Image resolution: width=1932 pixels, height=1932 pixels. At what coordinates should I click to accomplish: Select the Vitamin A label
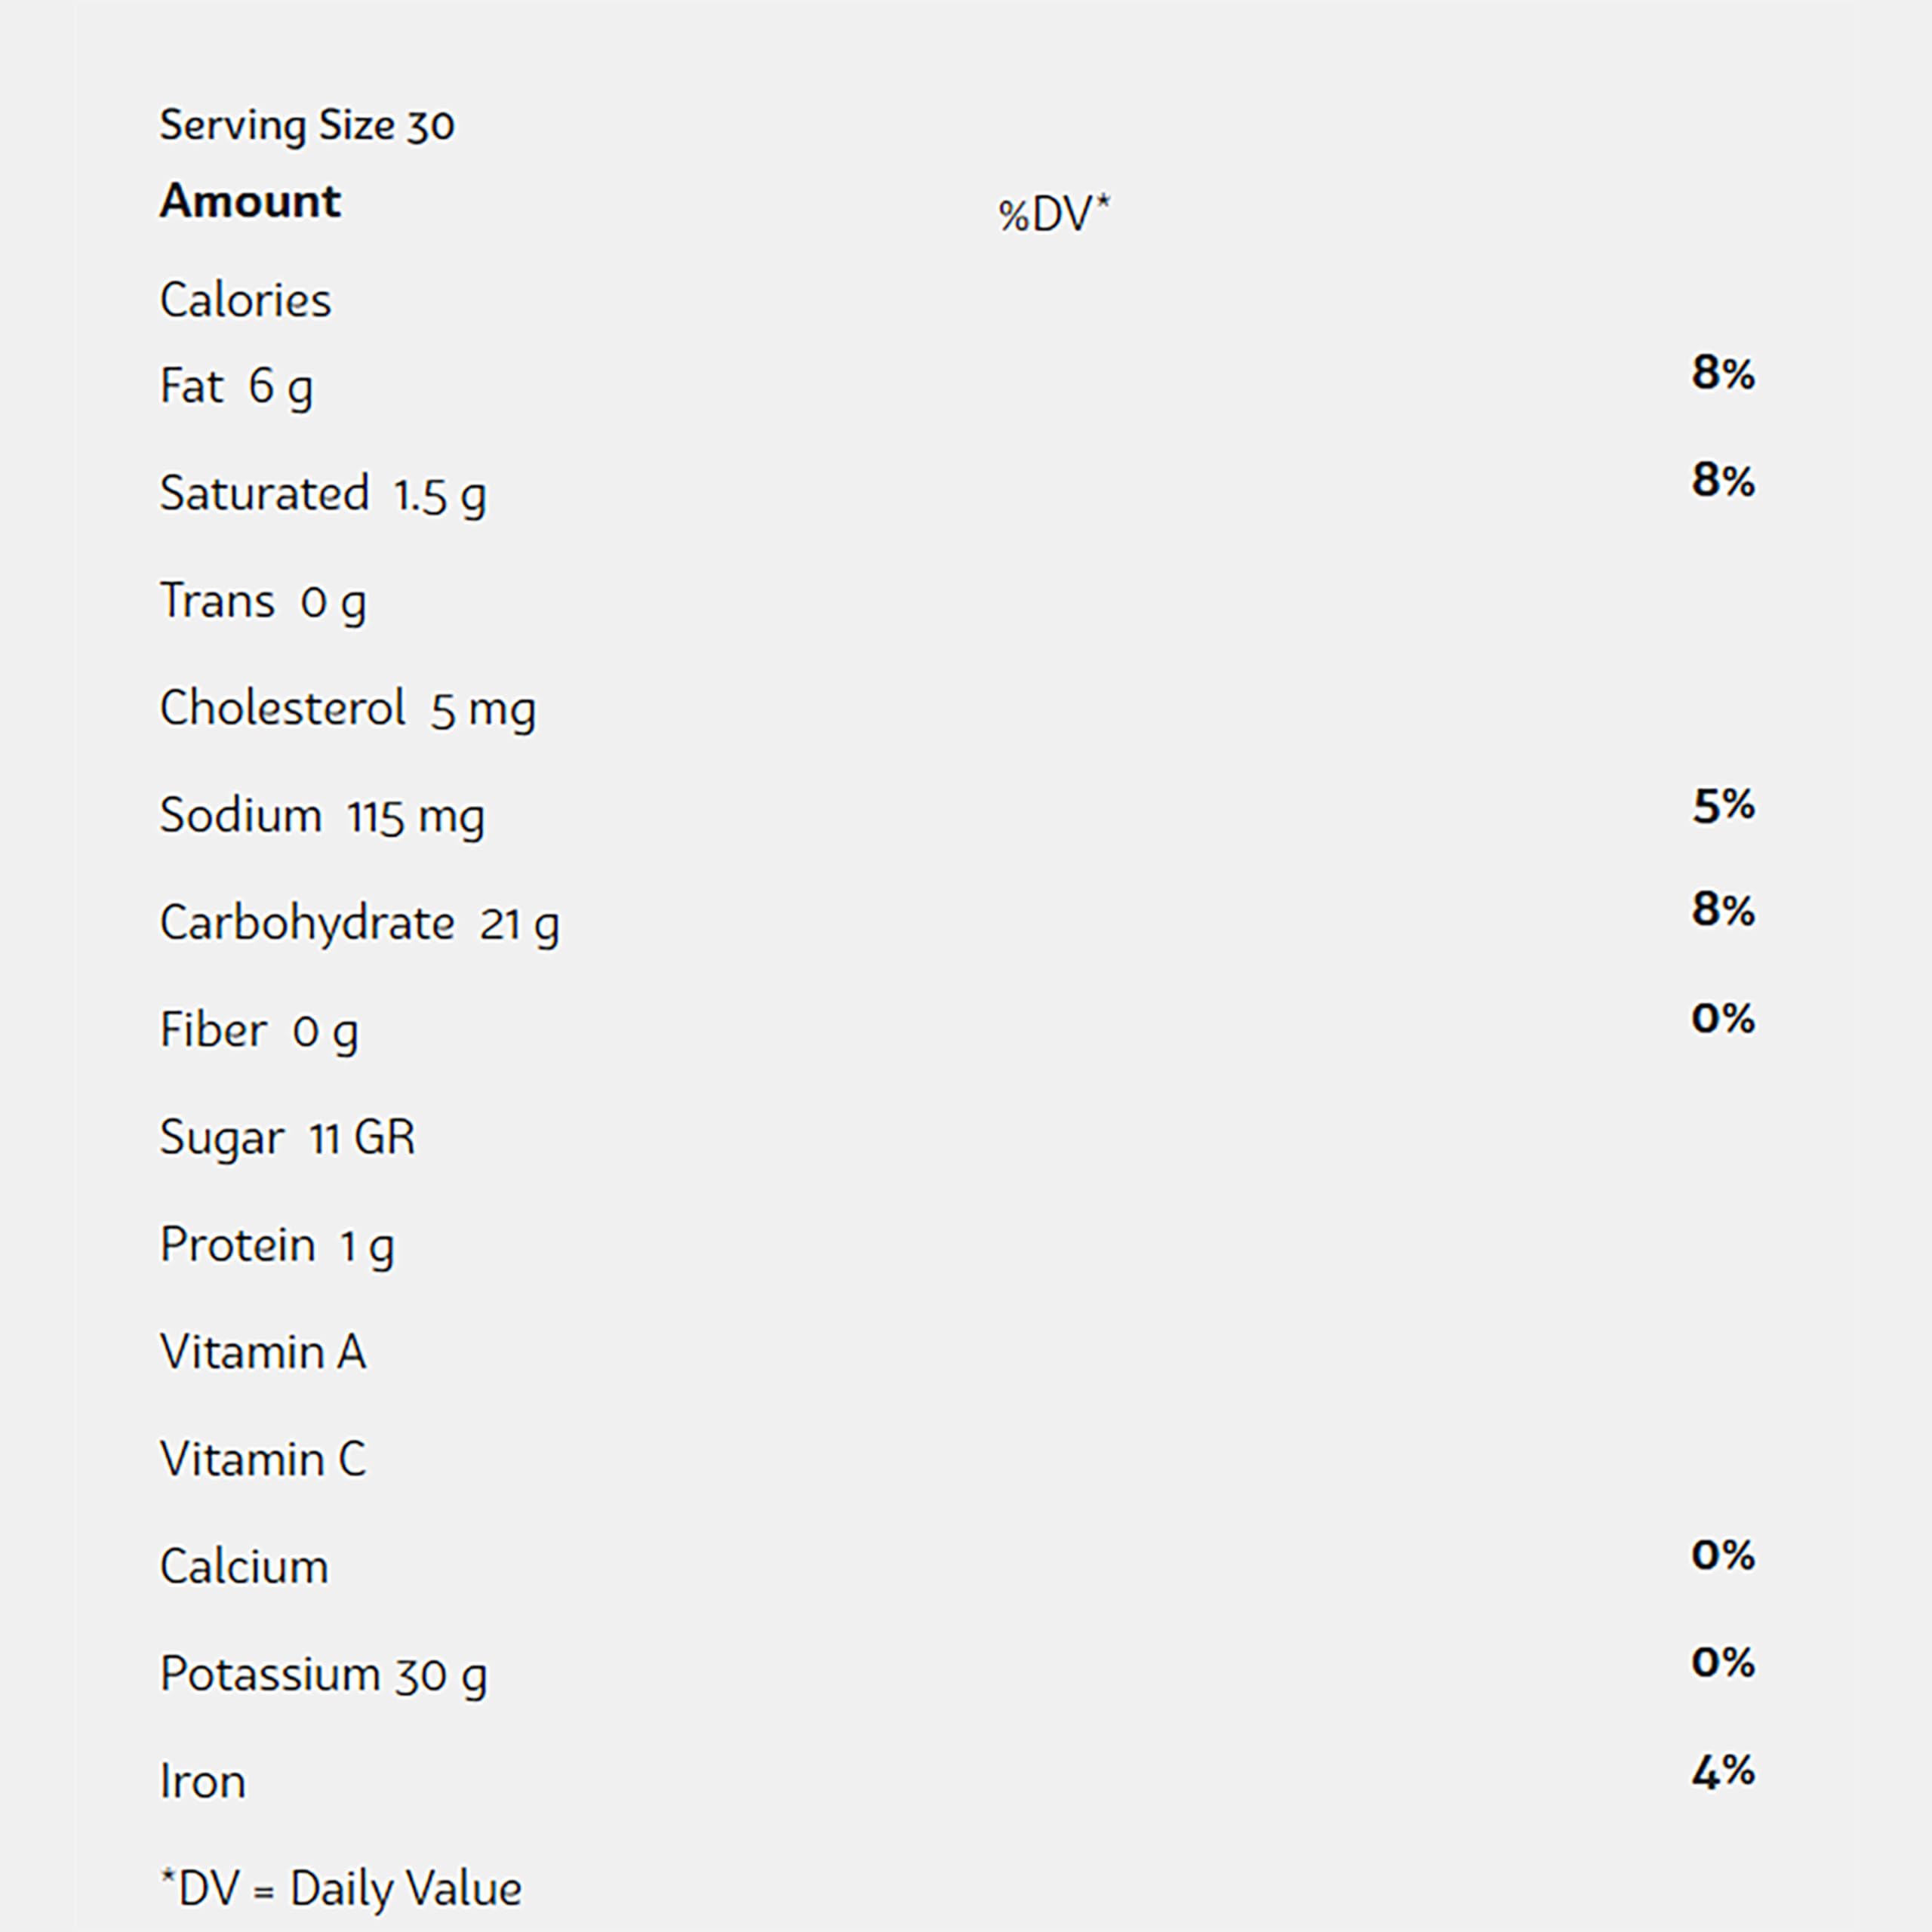[x=263, y=1352]
